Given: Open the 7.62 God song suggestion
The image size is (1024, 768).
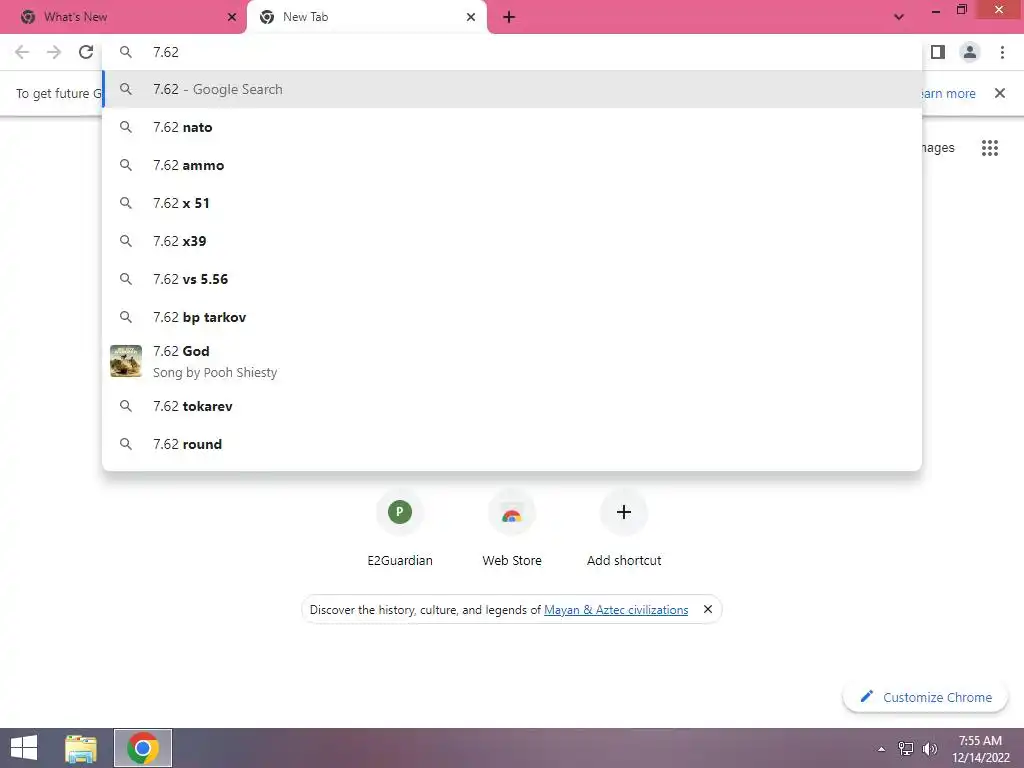Looking at the screenshot, I should click(x=512, y=361).
